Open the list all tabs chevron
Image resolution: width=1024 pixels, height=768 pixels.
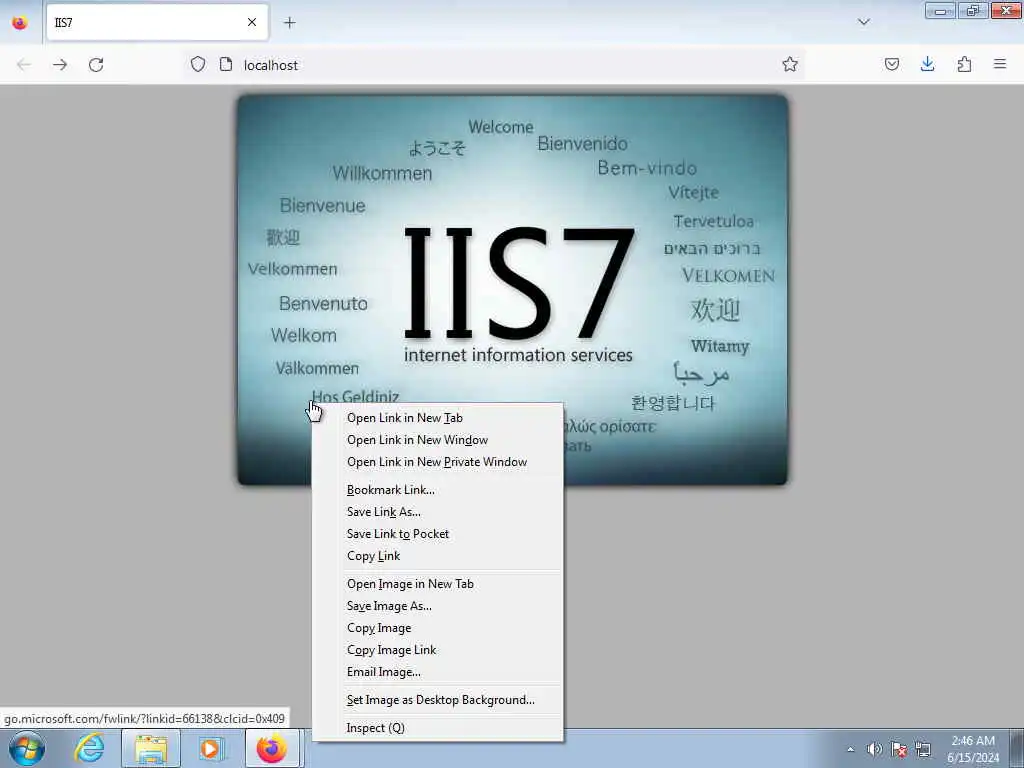[863, 22]
